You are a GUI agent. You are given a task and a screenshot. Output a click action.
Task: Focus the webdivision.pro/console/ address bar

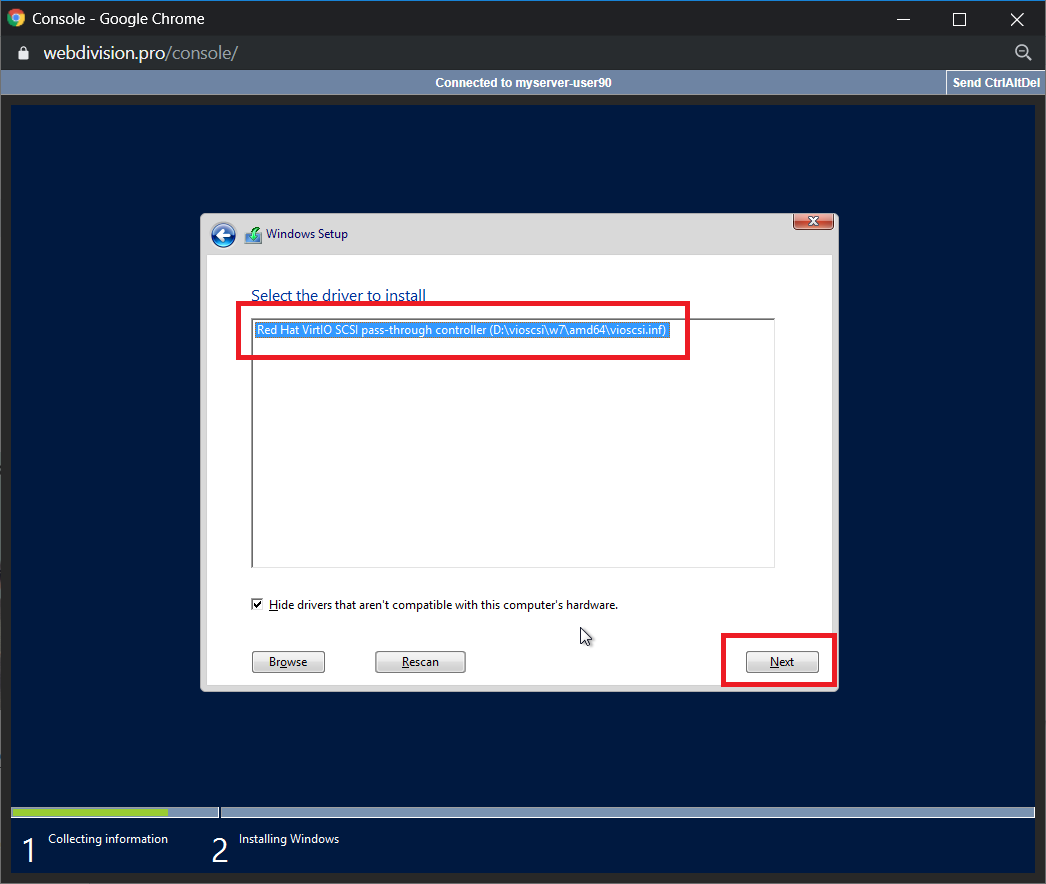[x=140, y=53]
